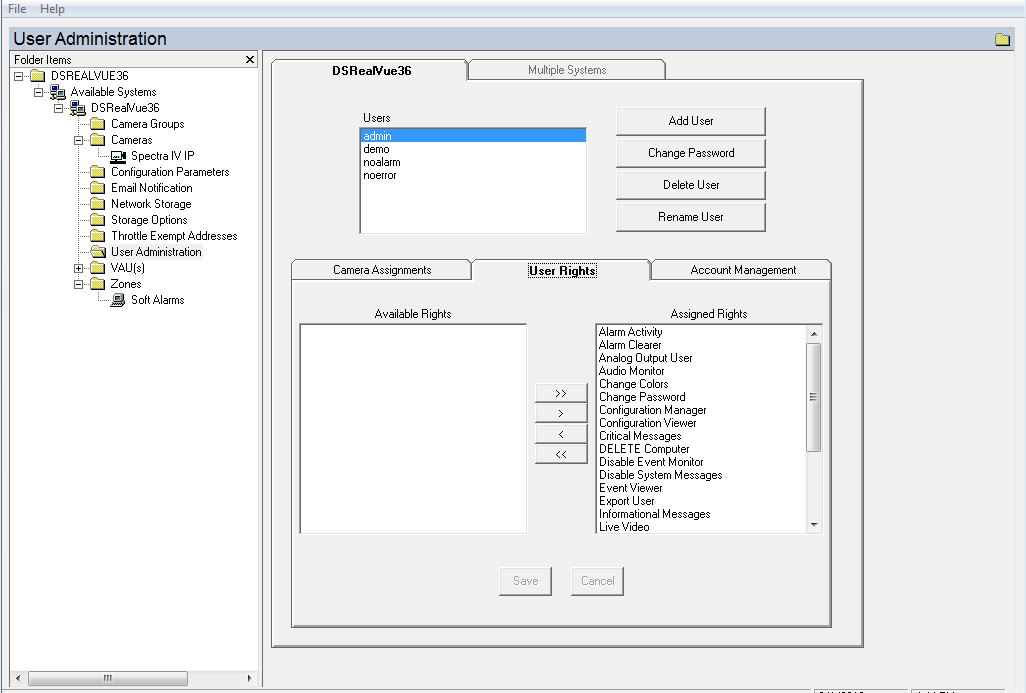Click the DSRealVue36 system computer icon

click(x=78, y=107)
